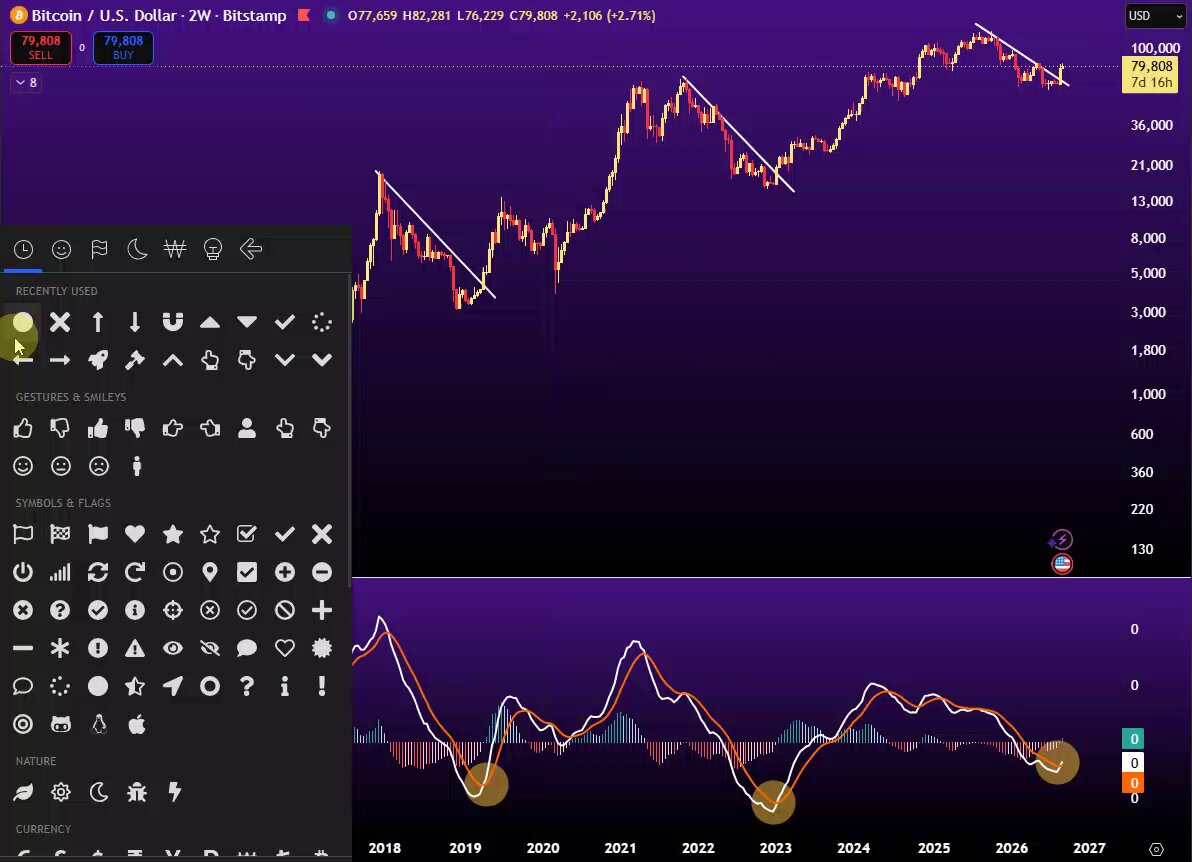
Task: Choose the apple logo icon
Action: pyautogui.click(x=137, y=724)
